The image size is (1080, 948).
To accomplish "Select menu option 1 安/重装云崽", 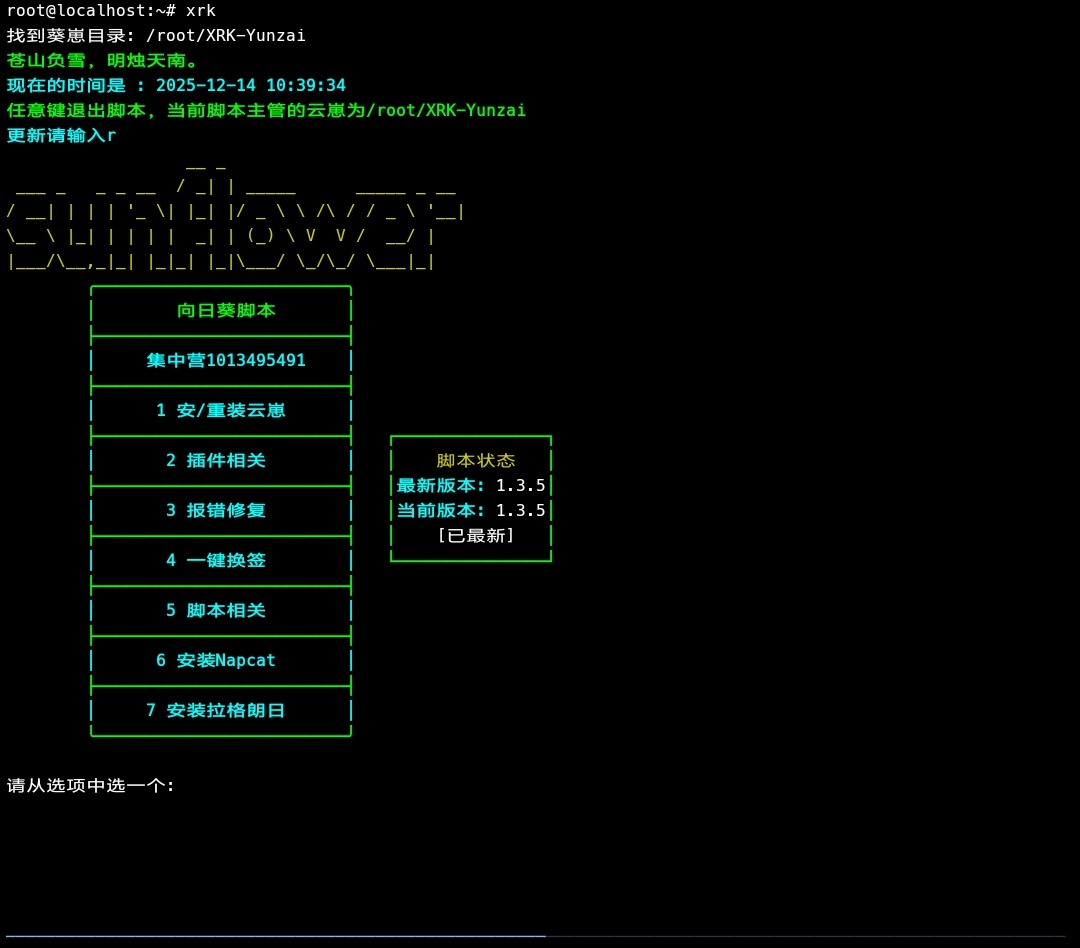I will pyautogui.click(x=221, y=411).
